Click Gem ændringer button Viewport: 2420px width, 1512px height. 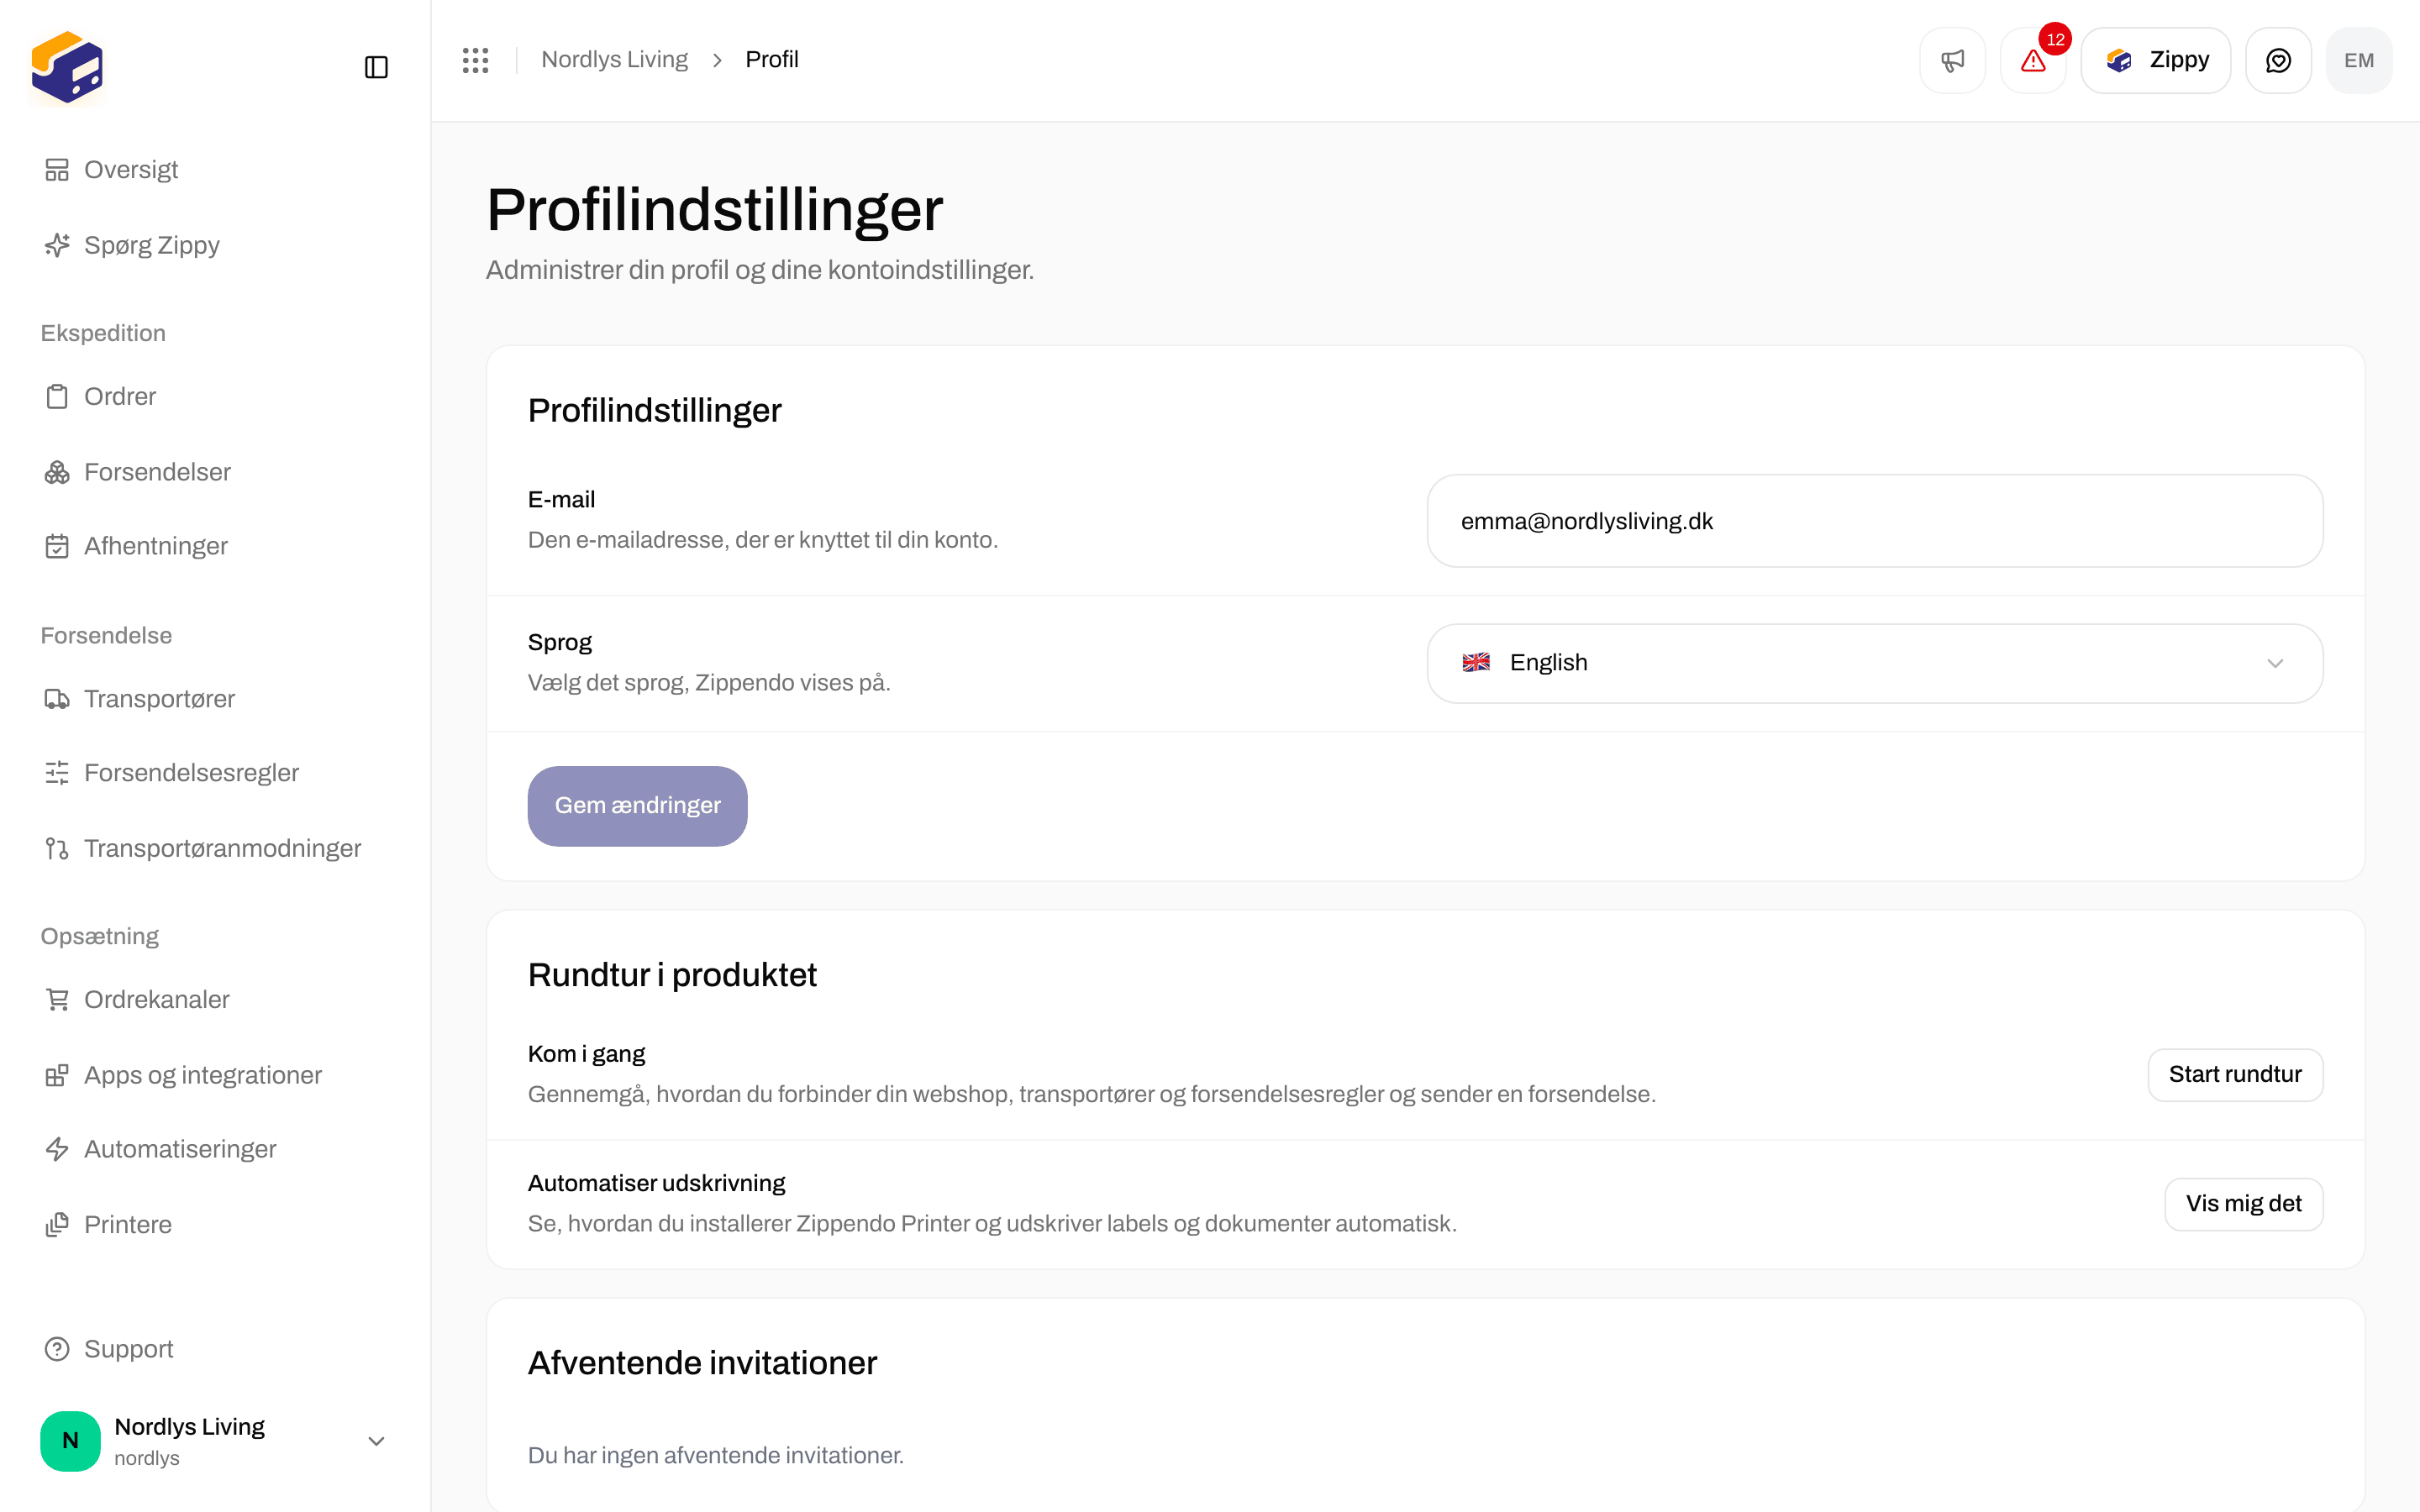pyautogui.click(x=637, y=806)
